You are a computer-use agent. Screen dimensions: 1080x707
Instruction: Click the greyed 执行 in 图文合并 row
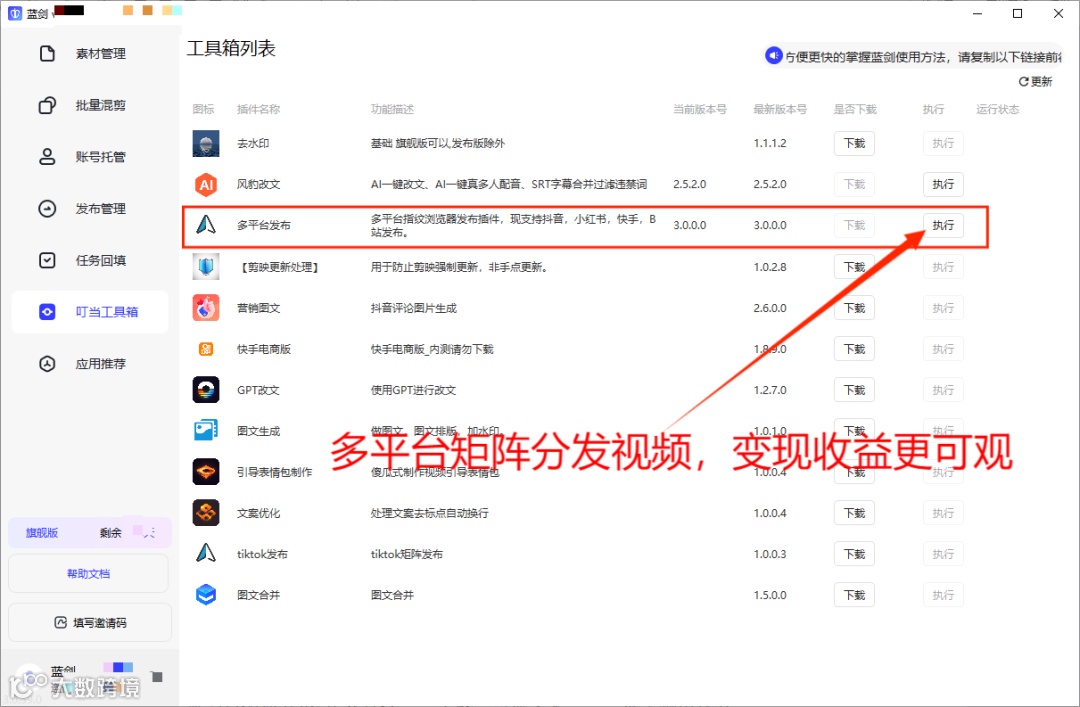click(x=943, y=595)
